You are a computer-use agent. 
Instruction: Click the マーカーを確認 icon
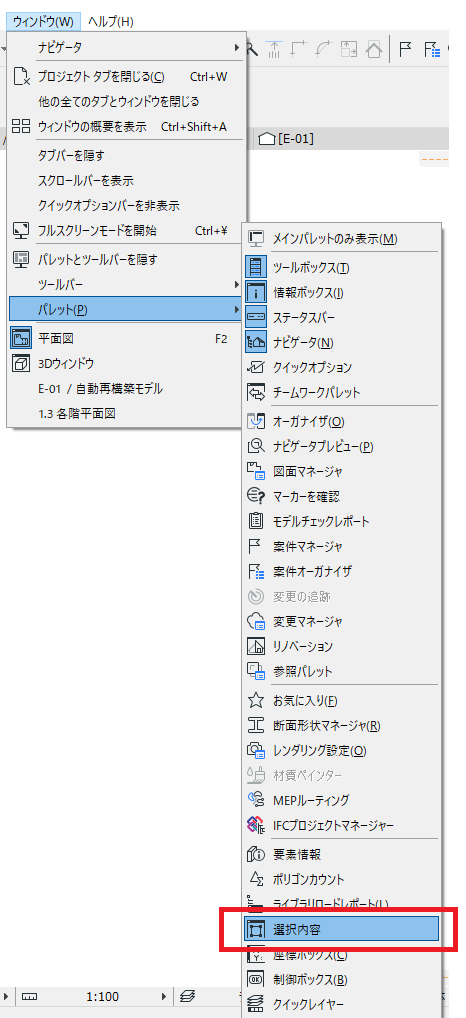(256, 497)
